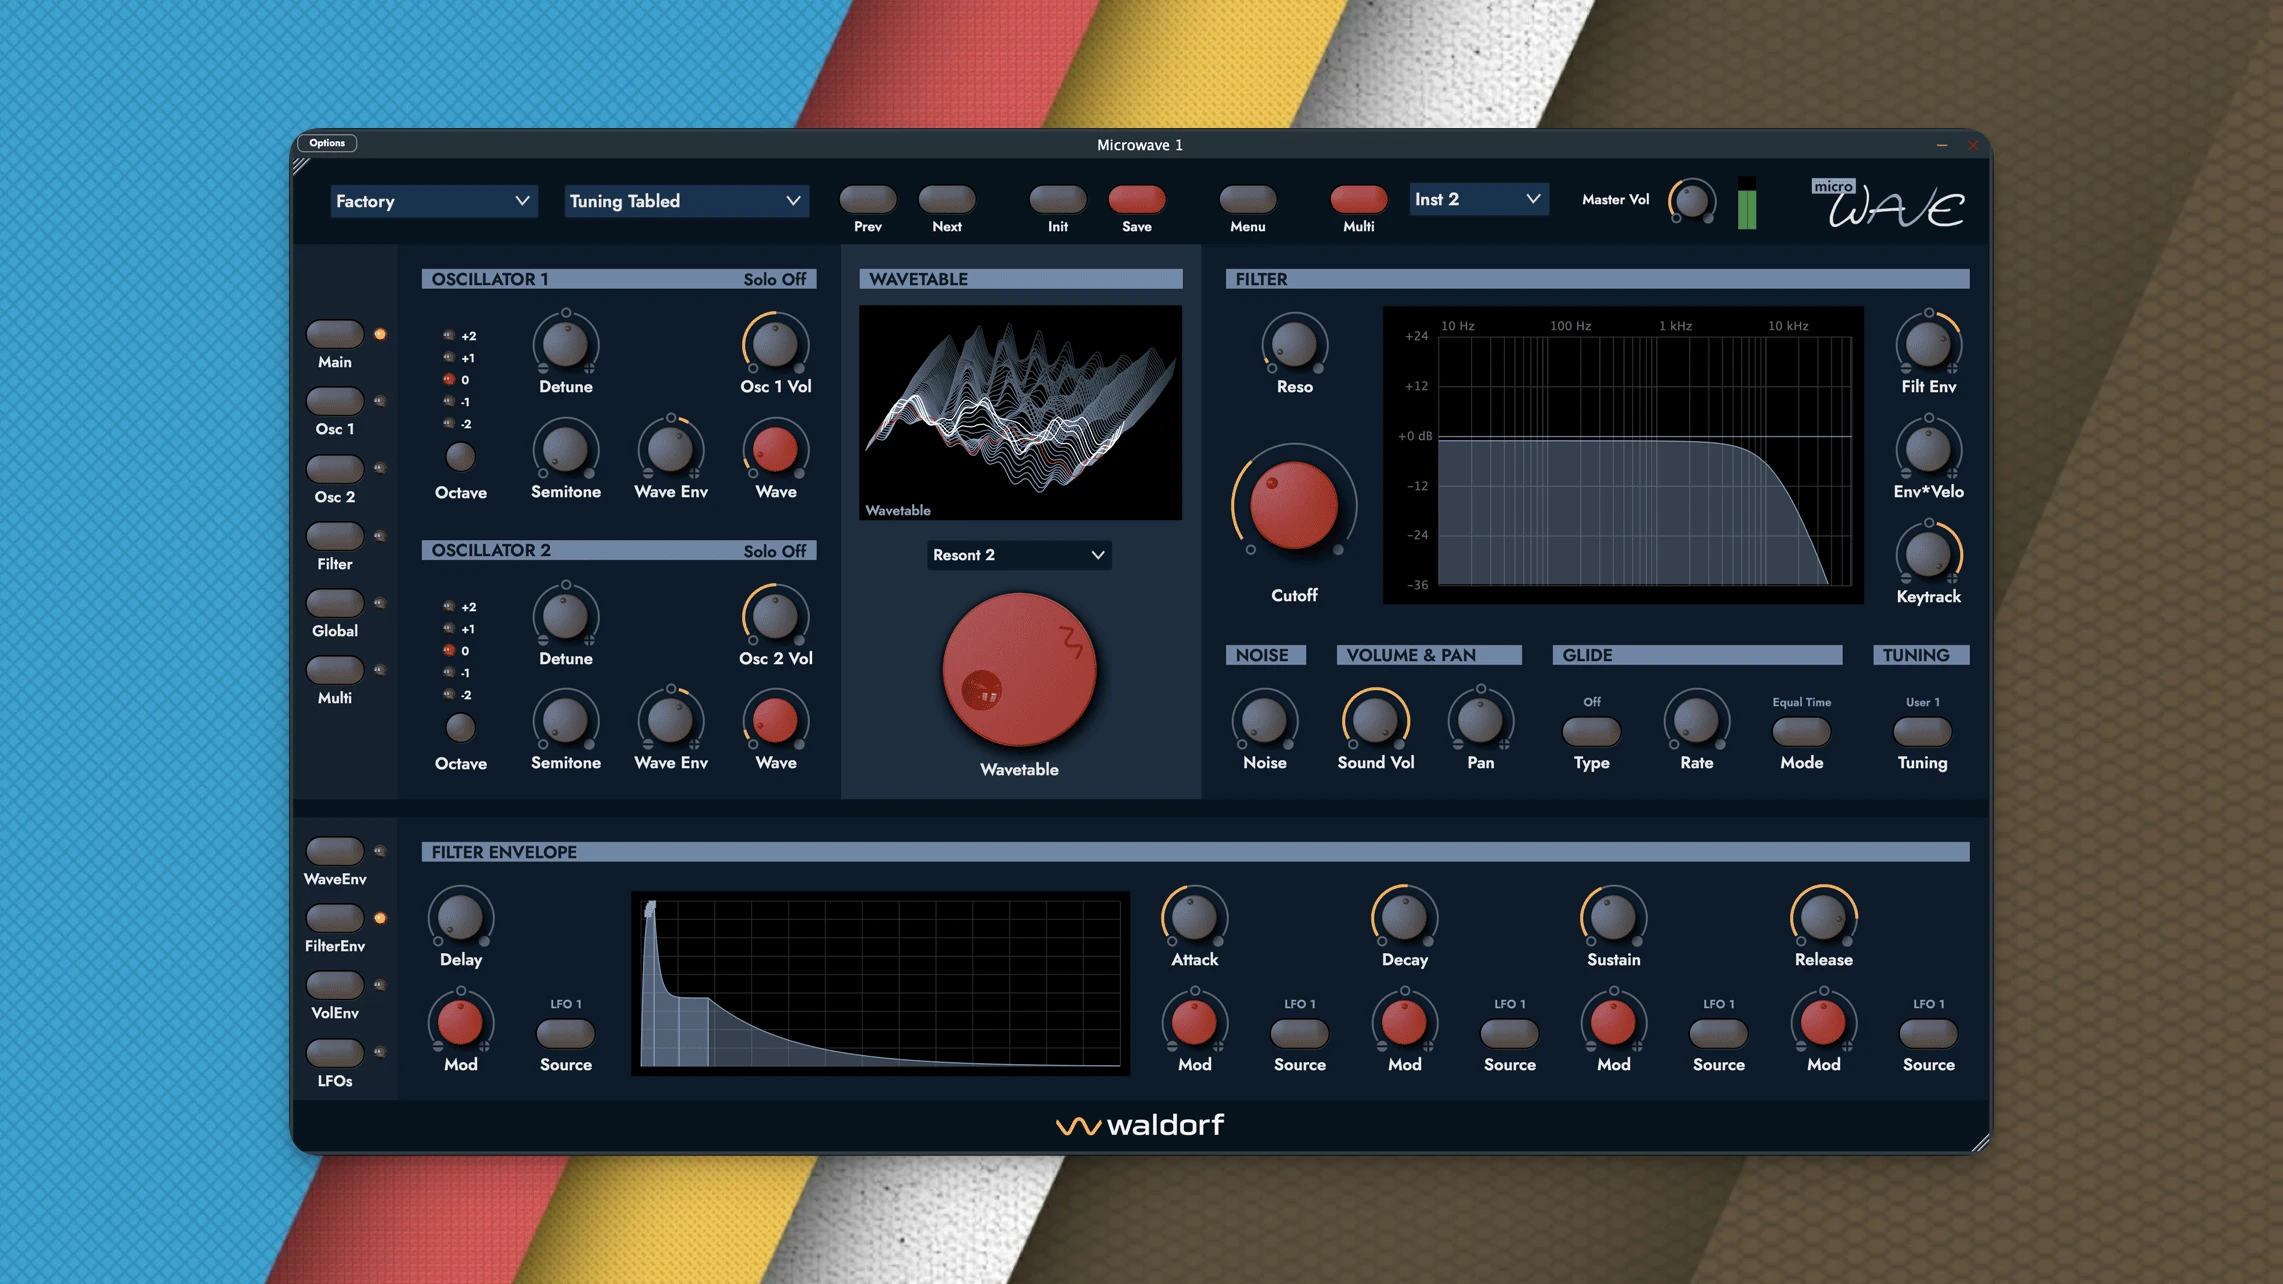
Task: Click the Filter Cutoff red knob
Action: tap(1293, 506)
